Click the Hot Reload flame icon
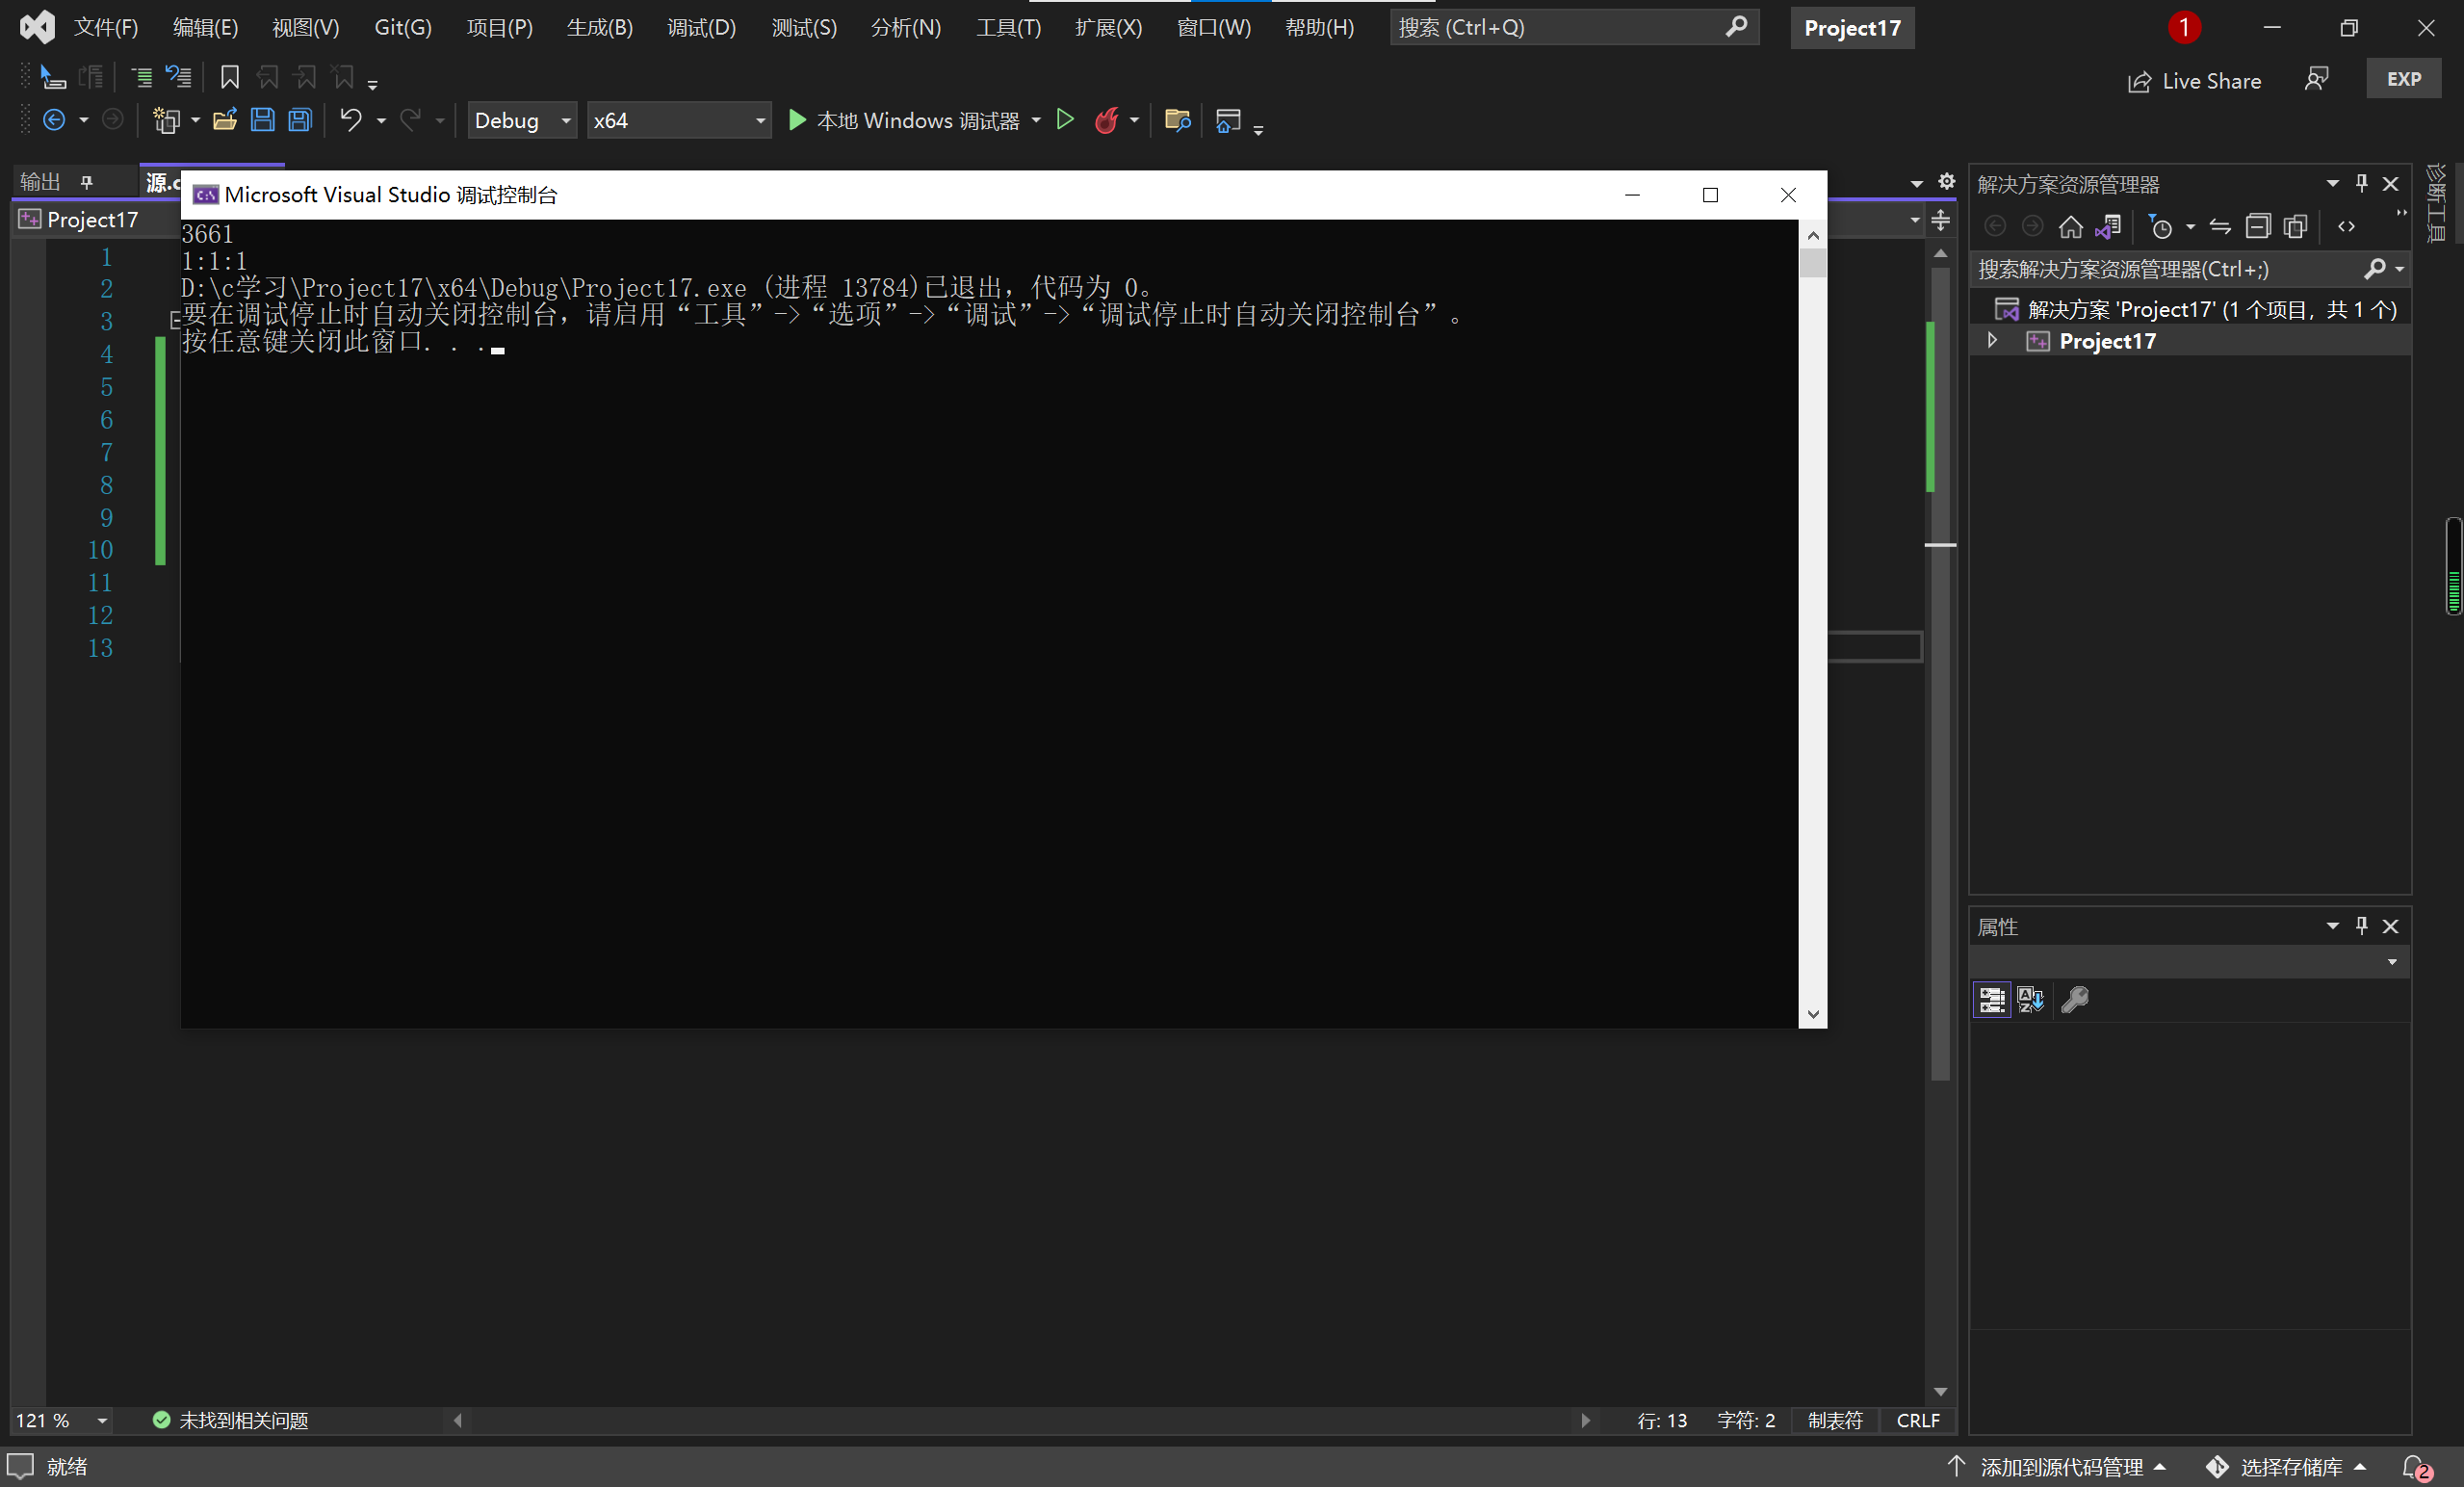The width and height of the screenshot is (2464, 1487). pyautogui.click(x=1106, y=120)
